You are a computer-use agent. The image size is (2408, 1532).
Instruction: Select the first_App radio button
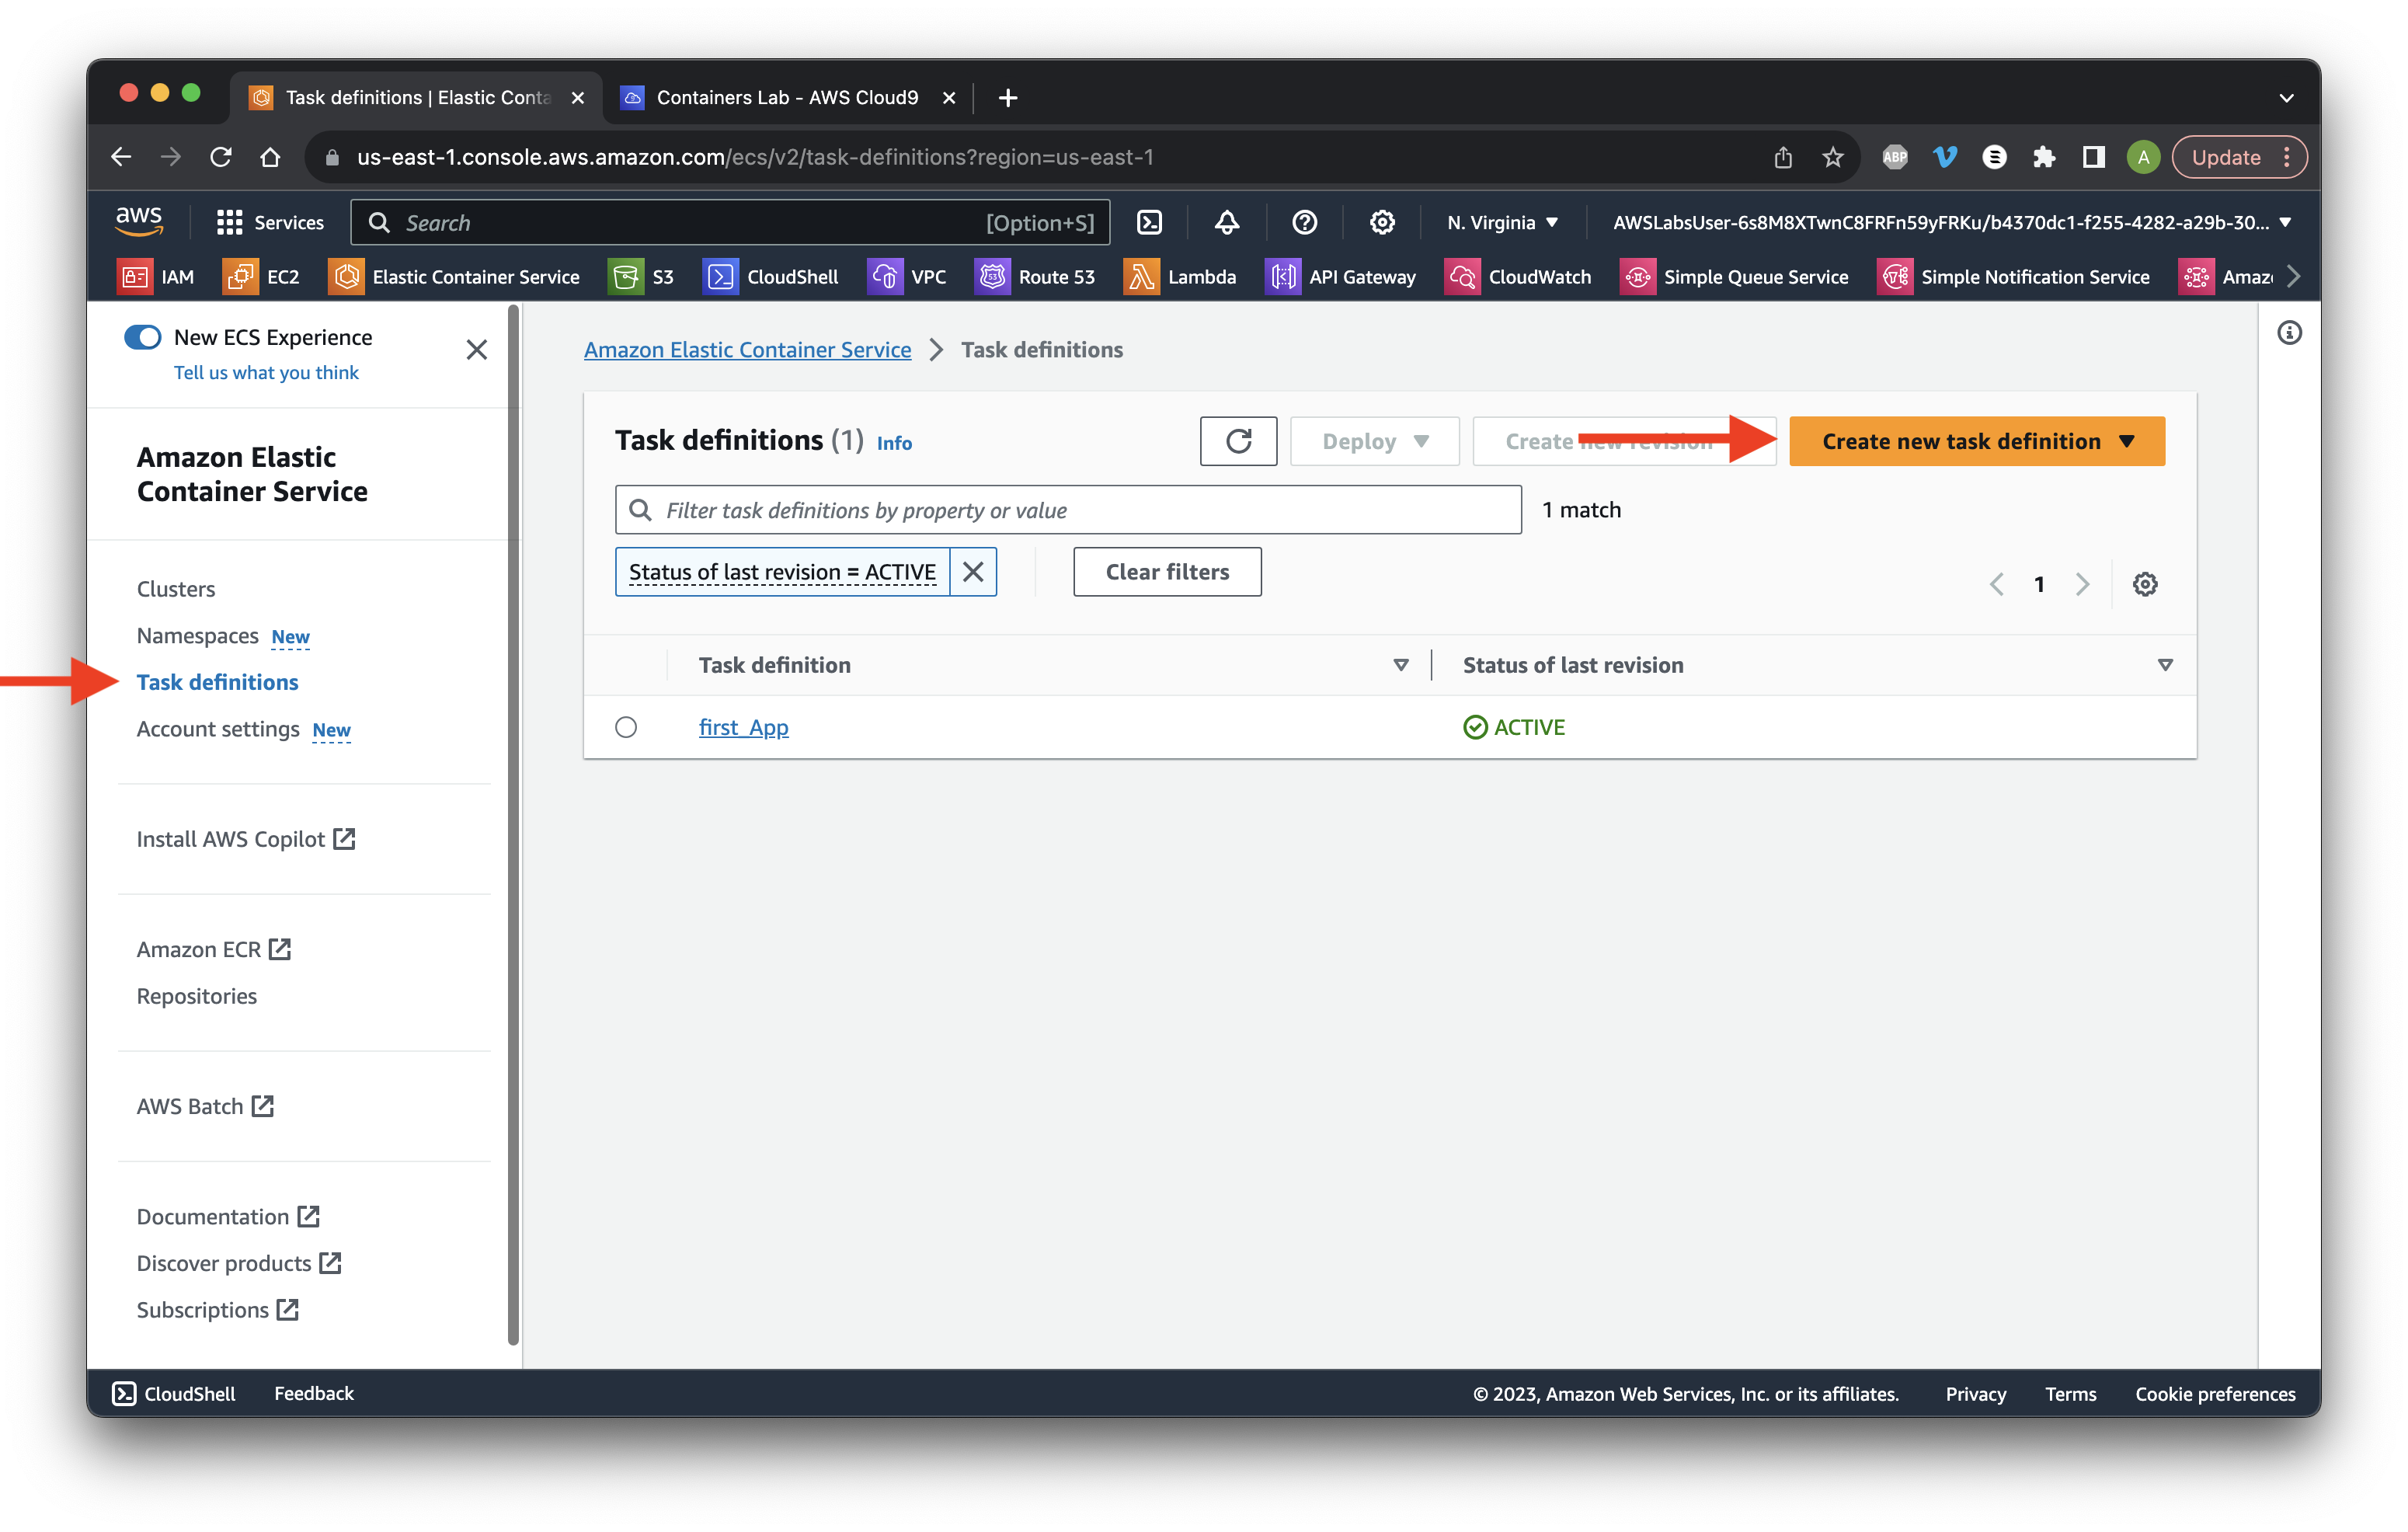(x=626, y=727)
